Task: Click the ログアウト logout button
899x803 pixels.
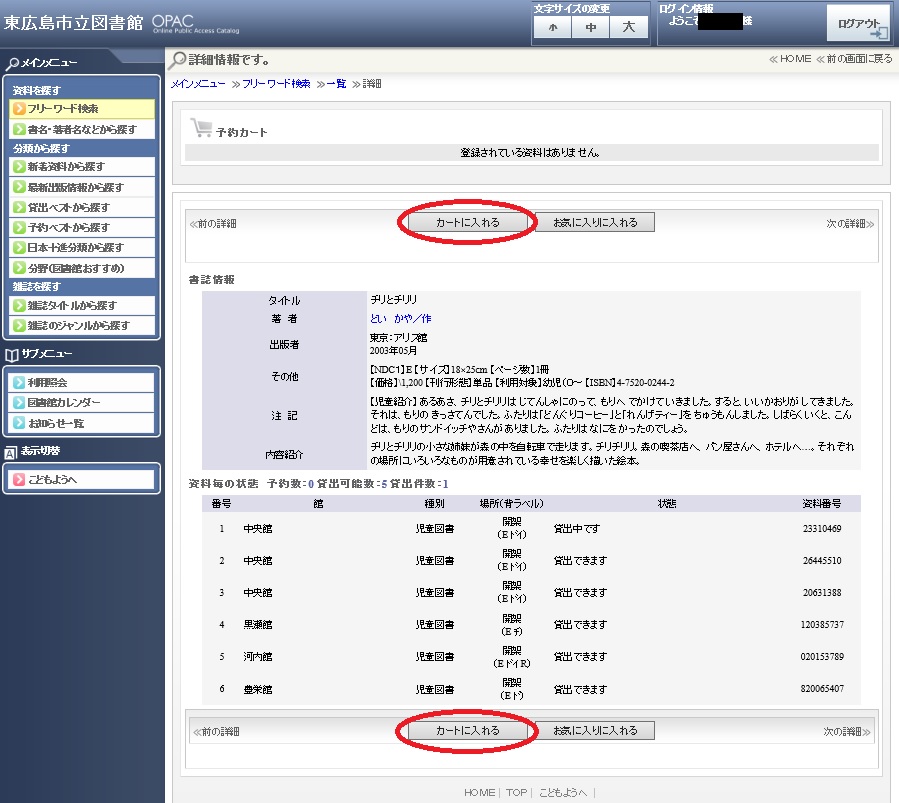Action: 858,24
